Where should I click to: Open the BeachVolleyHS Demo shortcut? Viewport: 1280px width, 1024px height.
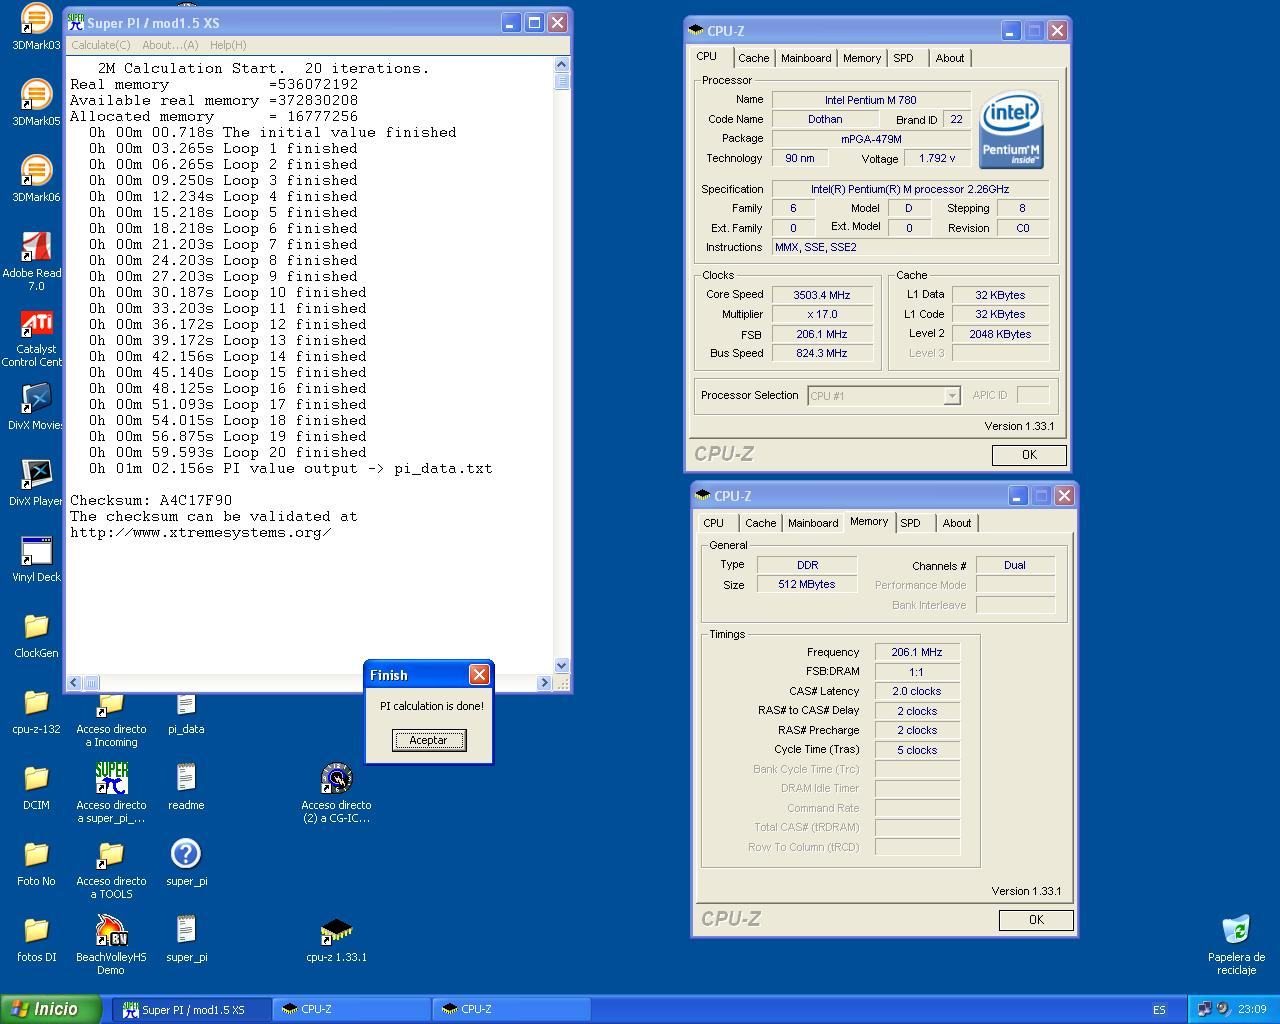tap(111, 932)
